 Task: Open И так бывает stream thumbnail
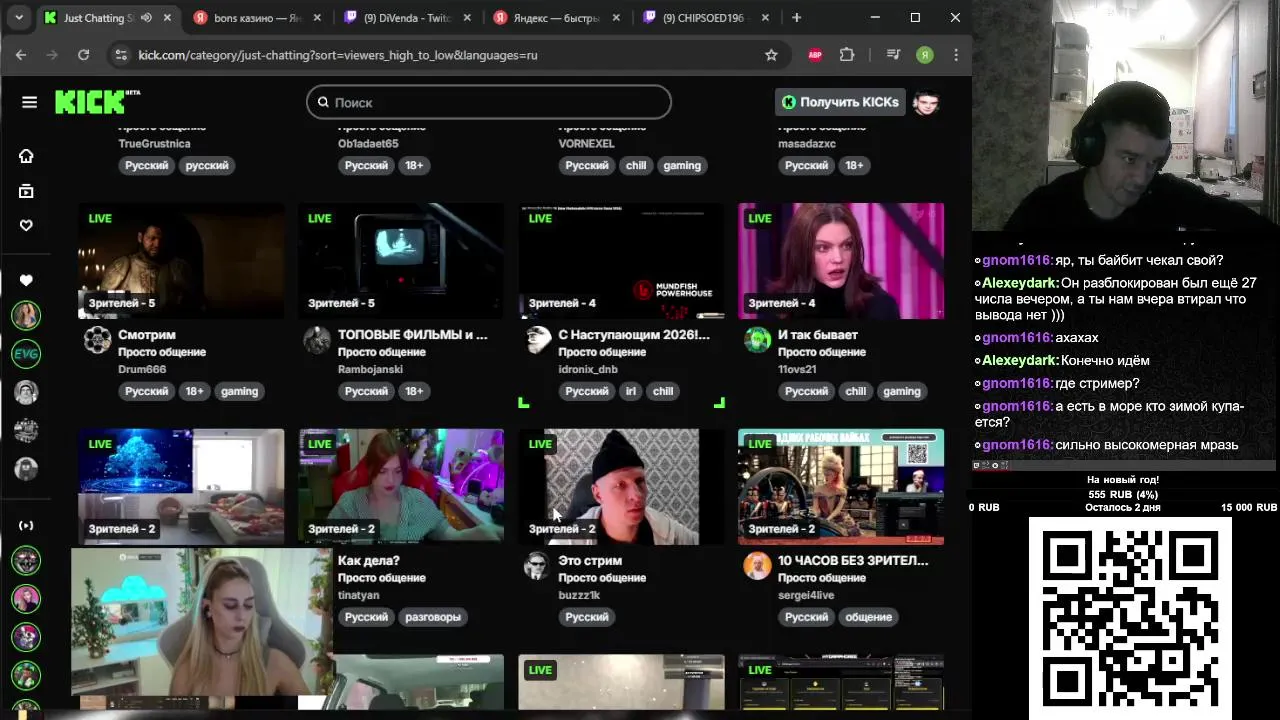tap(841, 261)
